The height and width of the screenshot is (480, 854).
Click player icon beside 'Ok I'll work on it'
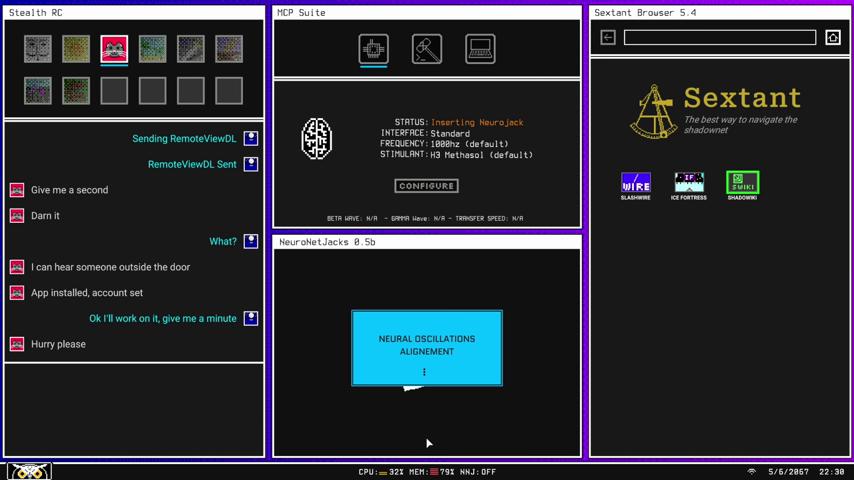[x=251, y=318]
